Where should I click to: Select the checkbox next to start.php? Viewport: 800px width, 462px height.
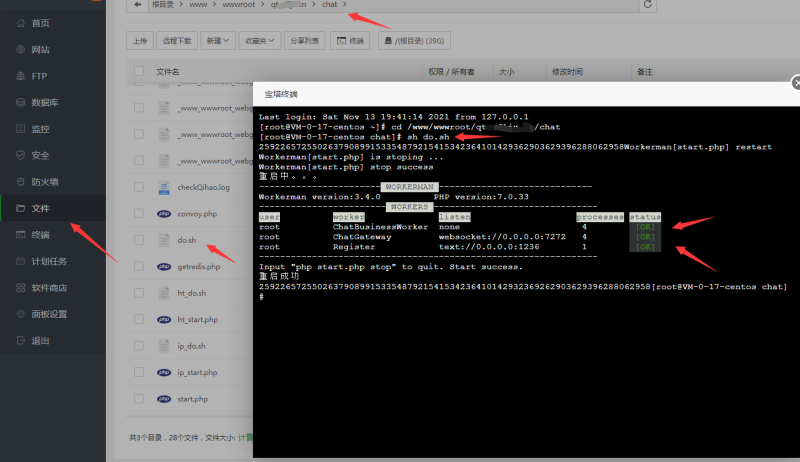coord(139,399)
